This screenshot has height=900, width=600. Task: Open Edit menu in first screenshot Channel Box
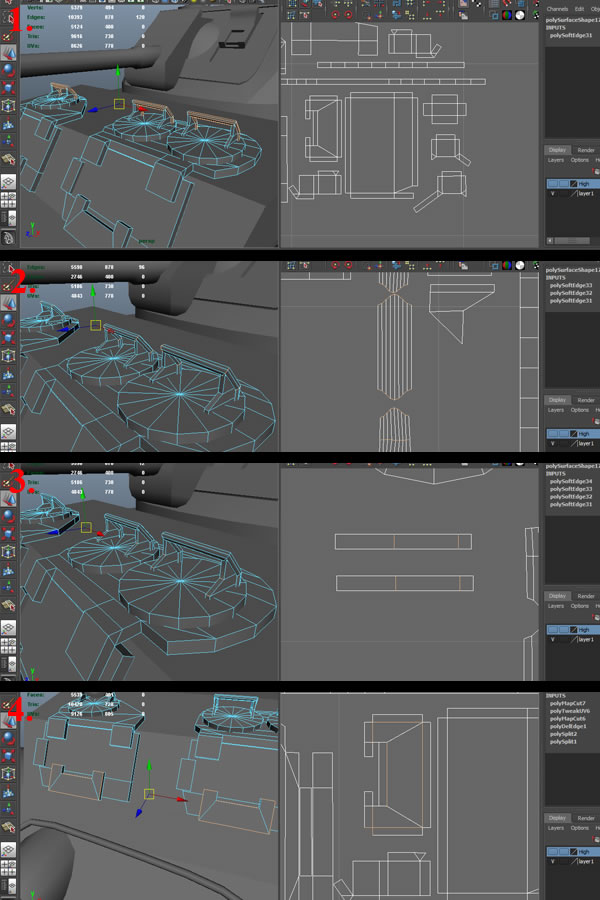click(579, 9)
